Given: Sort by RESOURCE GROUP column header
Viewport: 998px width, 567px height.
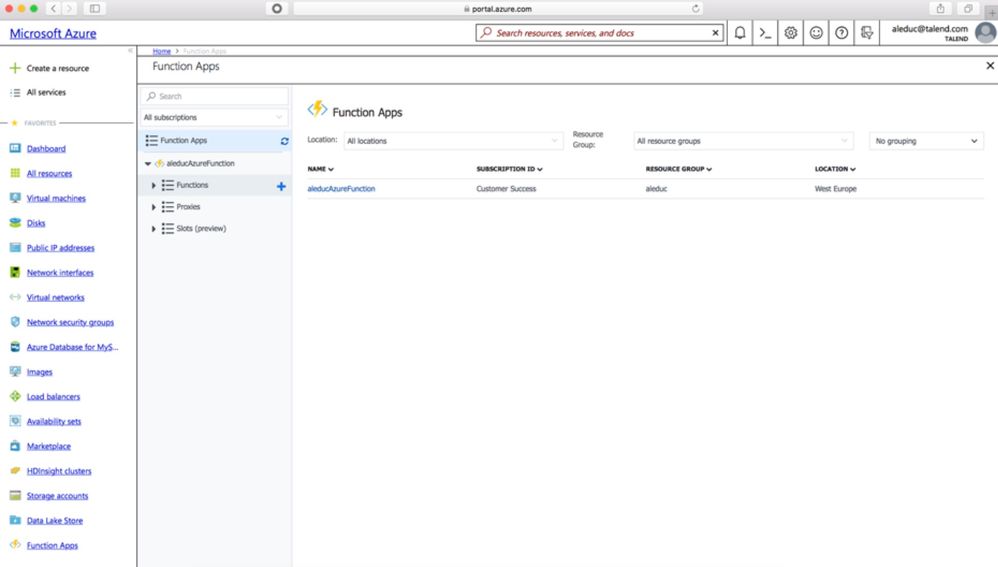Looking at the screenshot, I should tap(678, 169).
